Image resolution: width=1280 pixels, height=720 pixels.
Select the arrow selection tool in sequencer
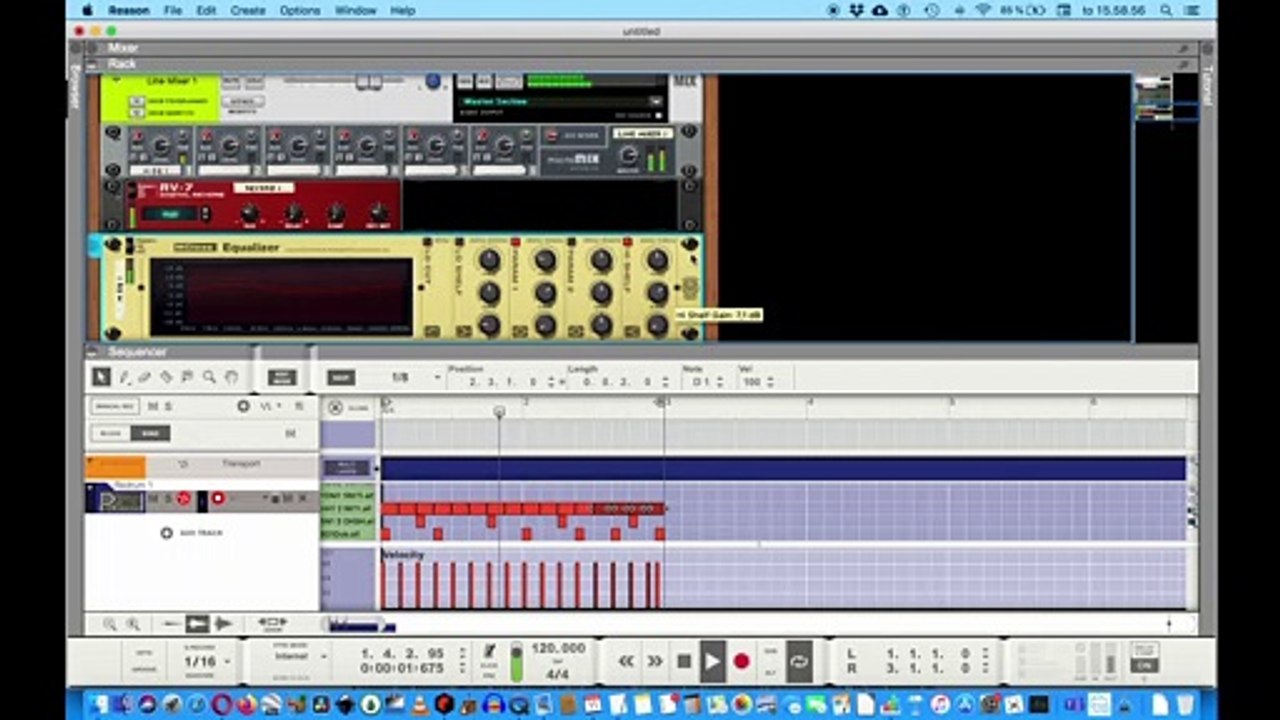(x=101, y=377)
